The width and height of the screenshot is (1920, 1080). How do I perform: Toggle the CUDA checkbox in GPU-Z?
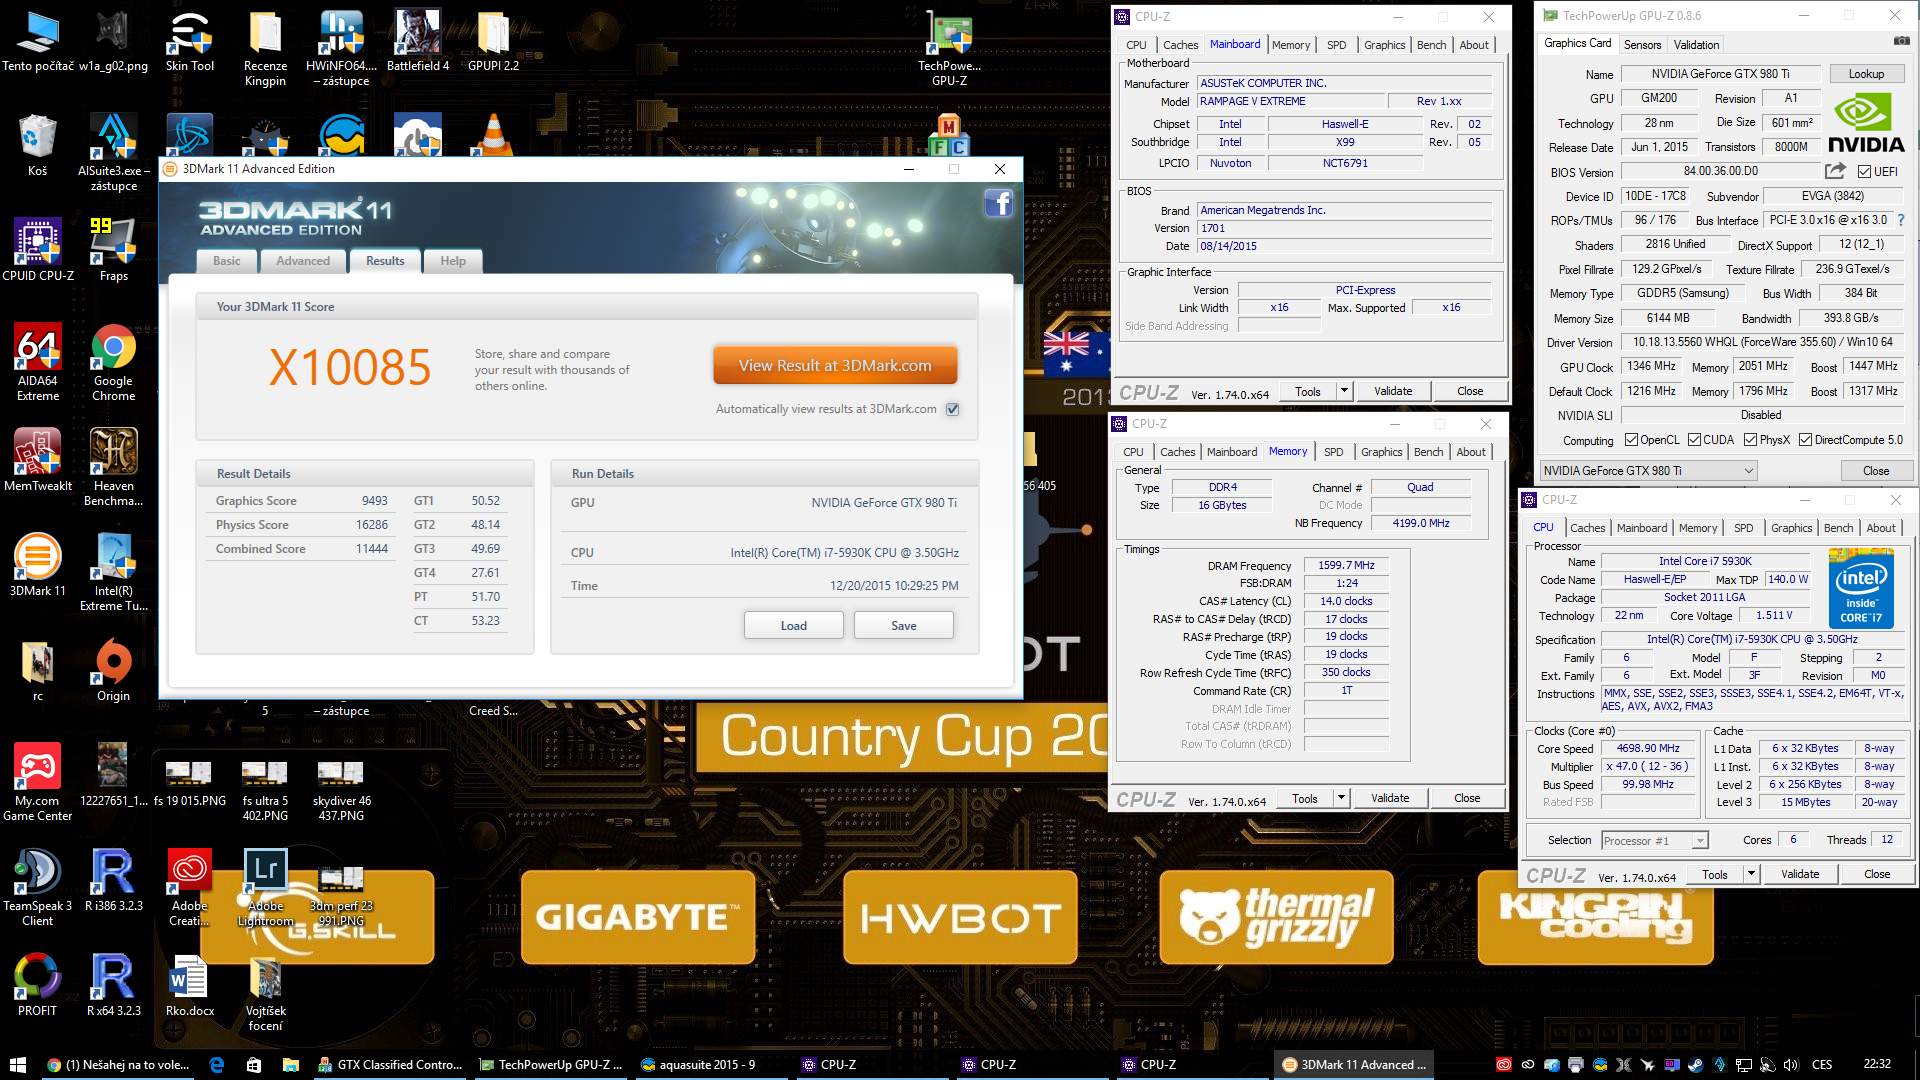(x=1694, y=440)
